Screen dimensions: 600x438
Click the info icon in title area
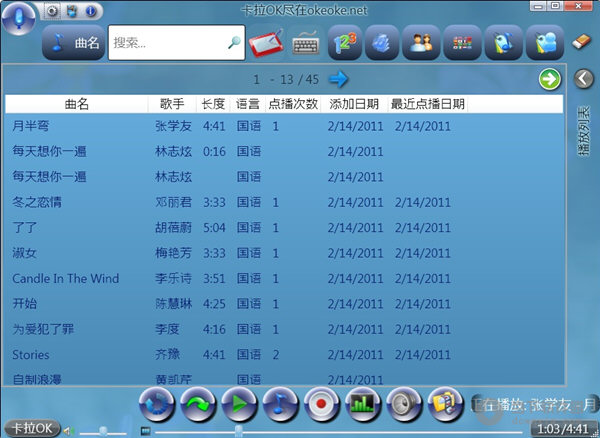point(91,11)
